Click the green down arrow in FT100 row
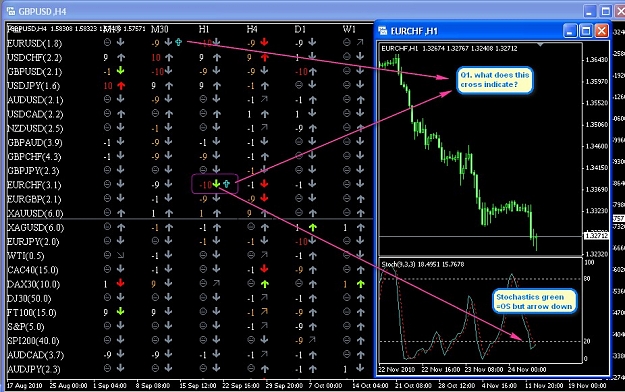This screenshot has height=392, width=625. (120, 312)
